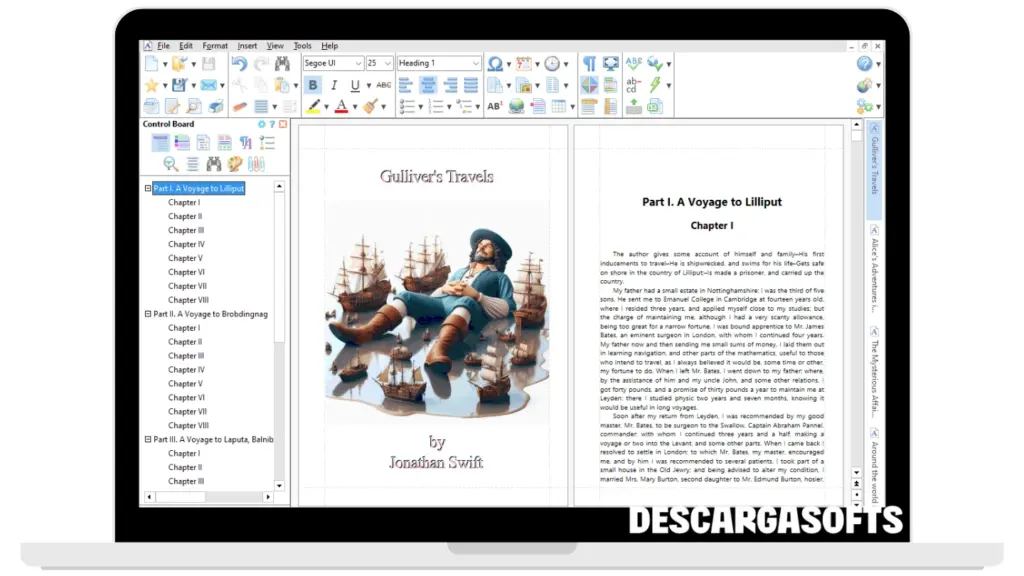
Task: Go to Chapter IV under Part I
Action: point(186,244)
